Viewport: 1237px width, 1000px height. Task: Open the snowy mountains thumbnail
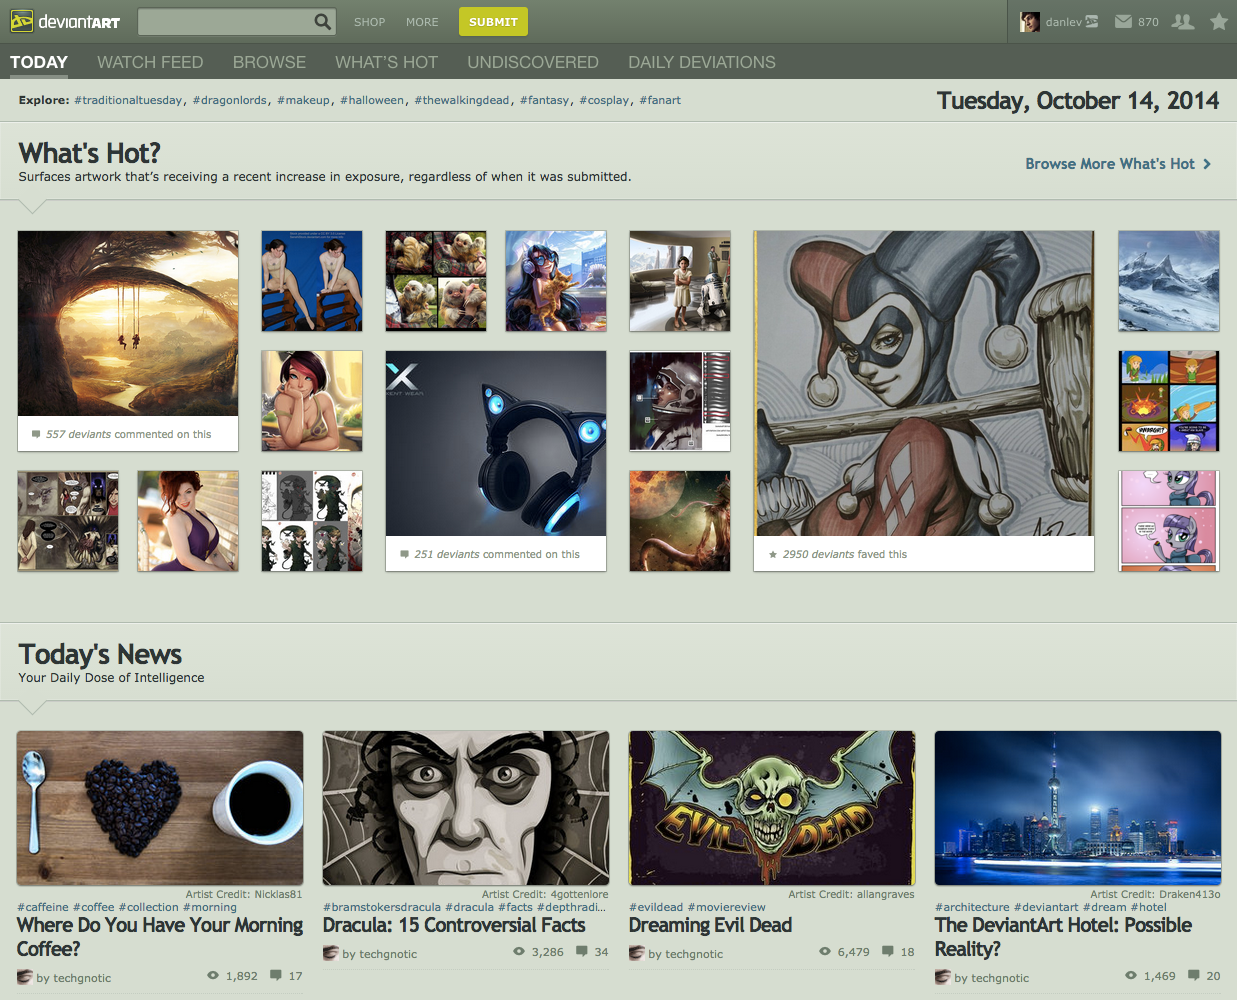(1169, 281)
